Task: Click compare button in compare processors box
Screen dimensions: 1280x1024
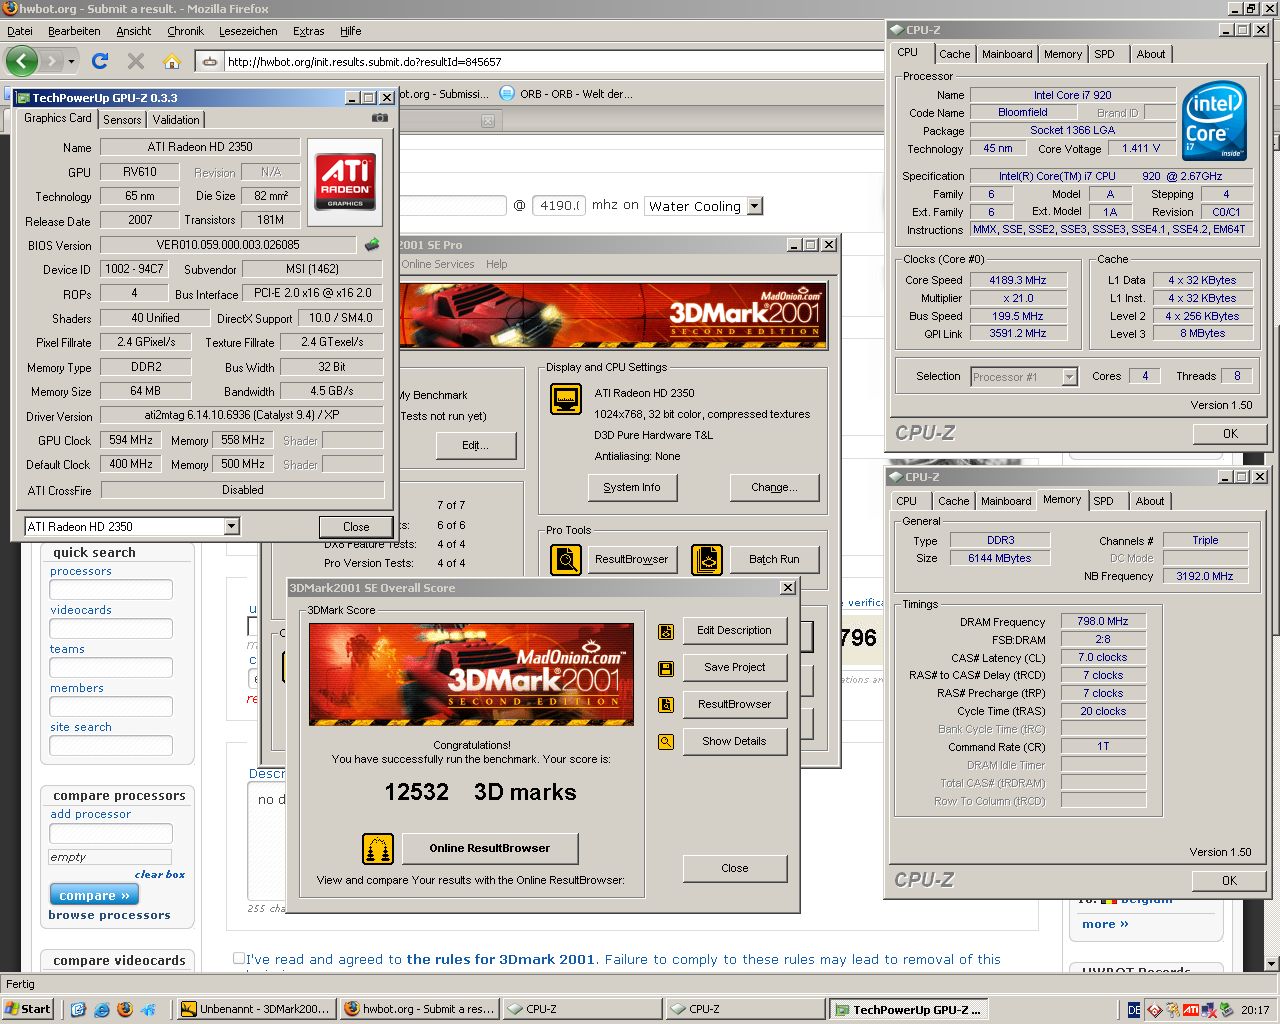Action: 94,895
